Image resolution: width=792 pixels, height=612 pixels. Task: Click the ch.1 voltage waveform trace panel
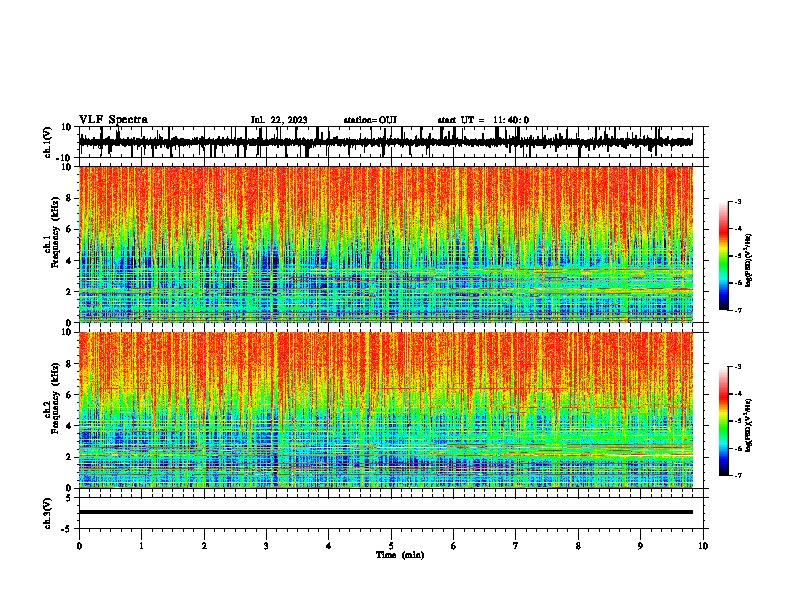(x=391, y=142)
